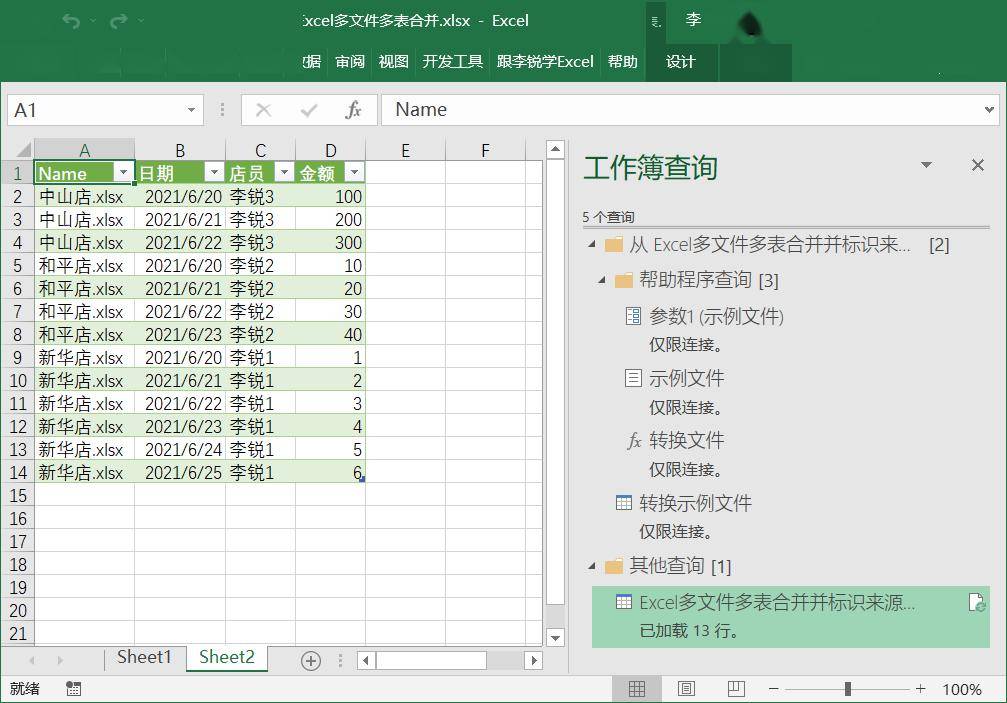Collapse the 其他查询 [1] folder

coord(592,566)
